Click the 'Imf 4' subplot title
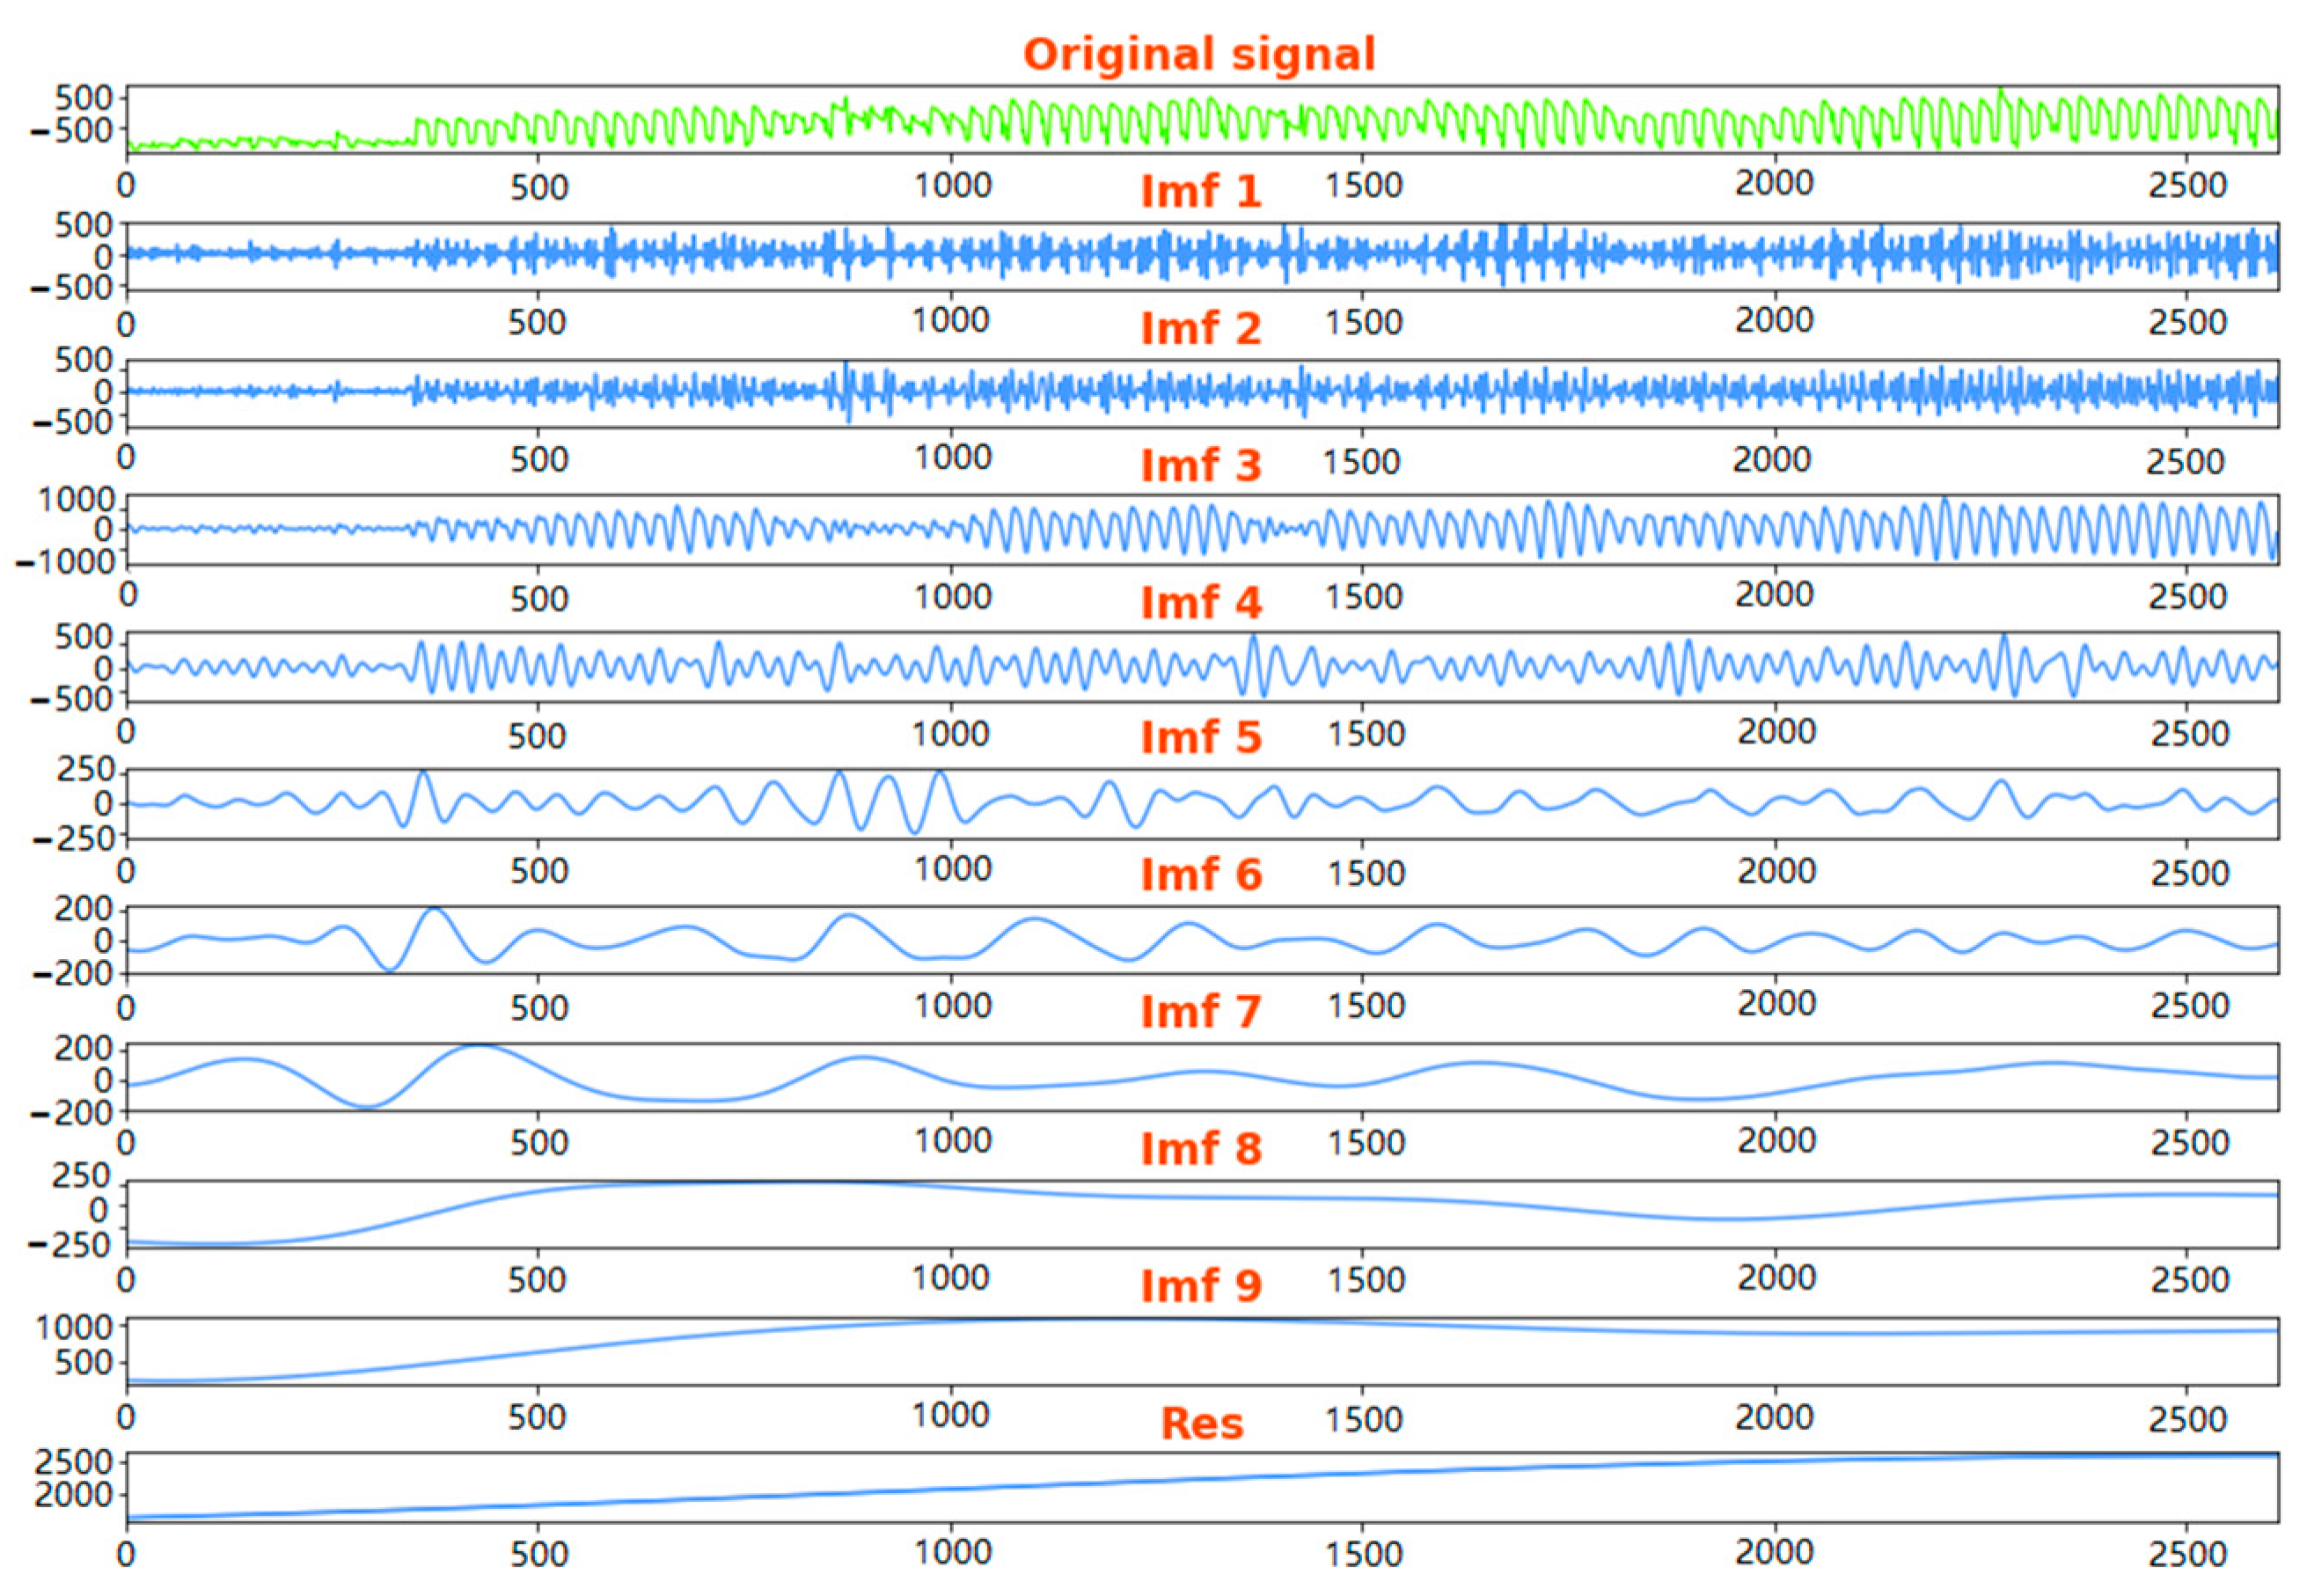2307x1596 pixels. pos(1201,602)
